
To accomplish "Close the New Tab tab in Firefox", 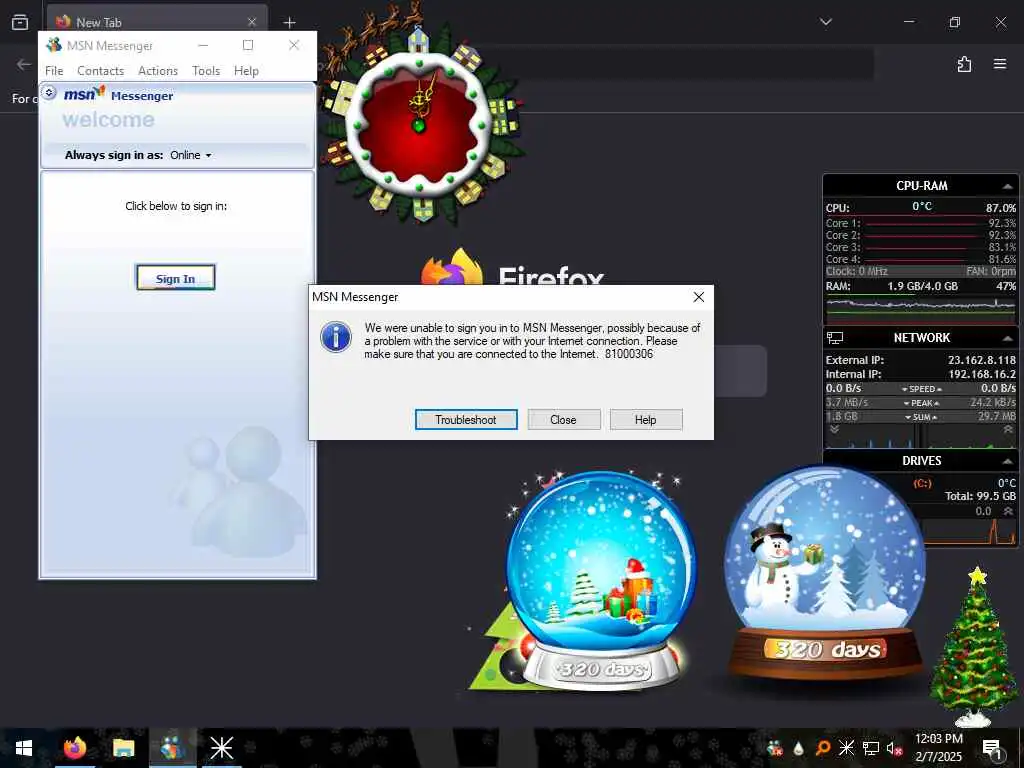I will (252, 22).
